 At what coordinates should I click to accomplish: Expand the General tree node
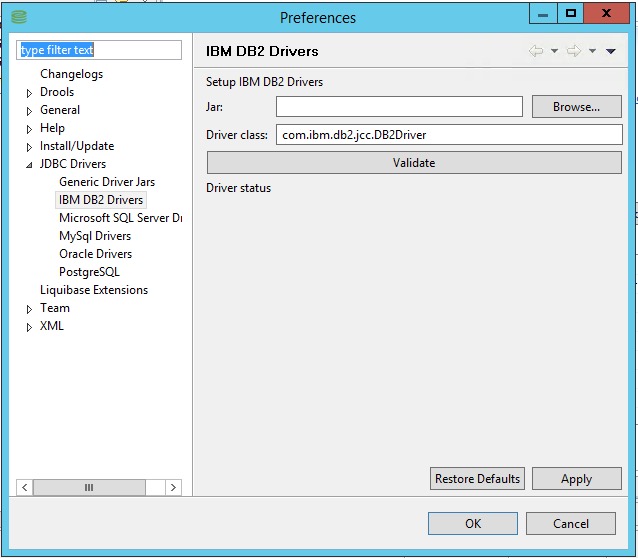click(x=29, y=111)
